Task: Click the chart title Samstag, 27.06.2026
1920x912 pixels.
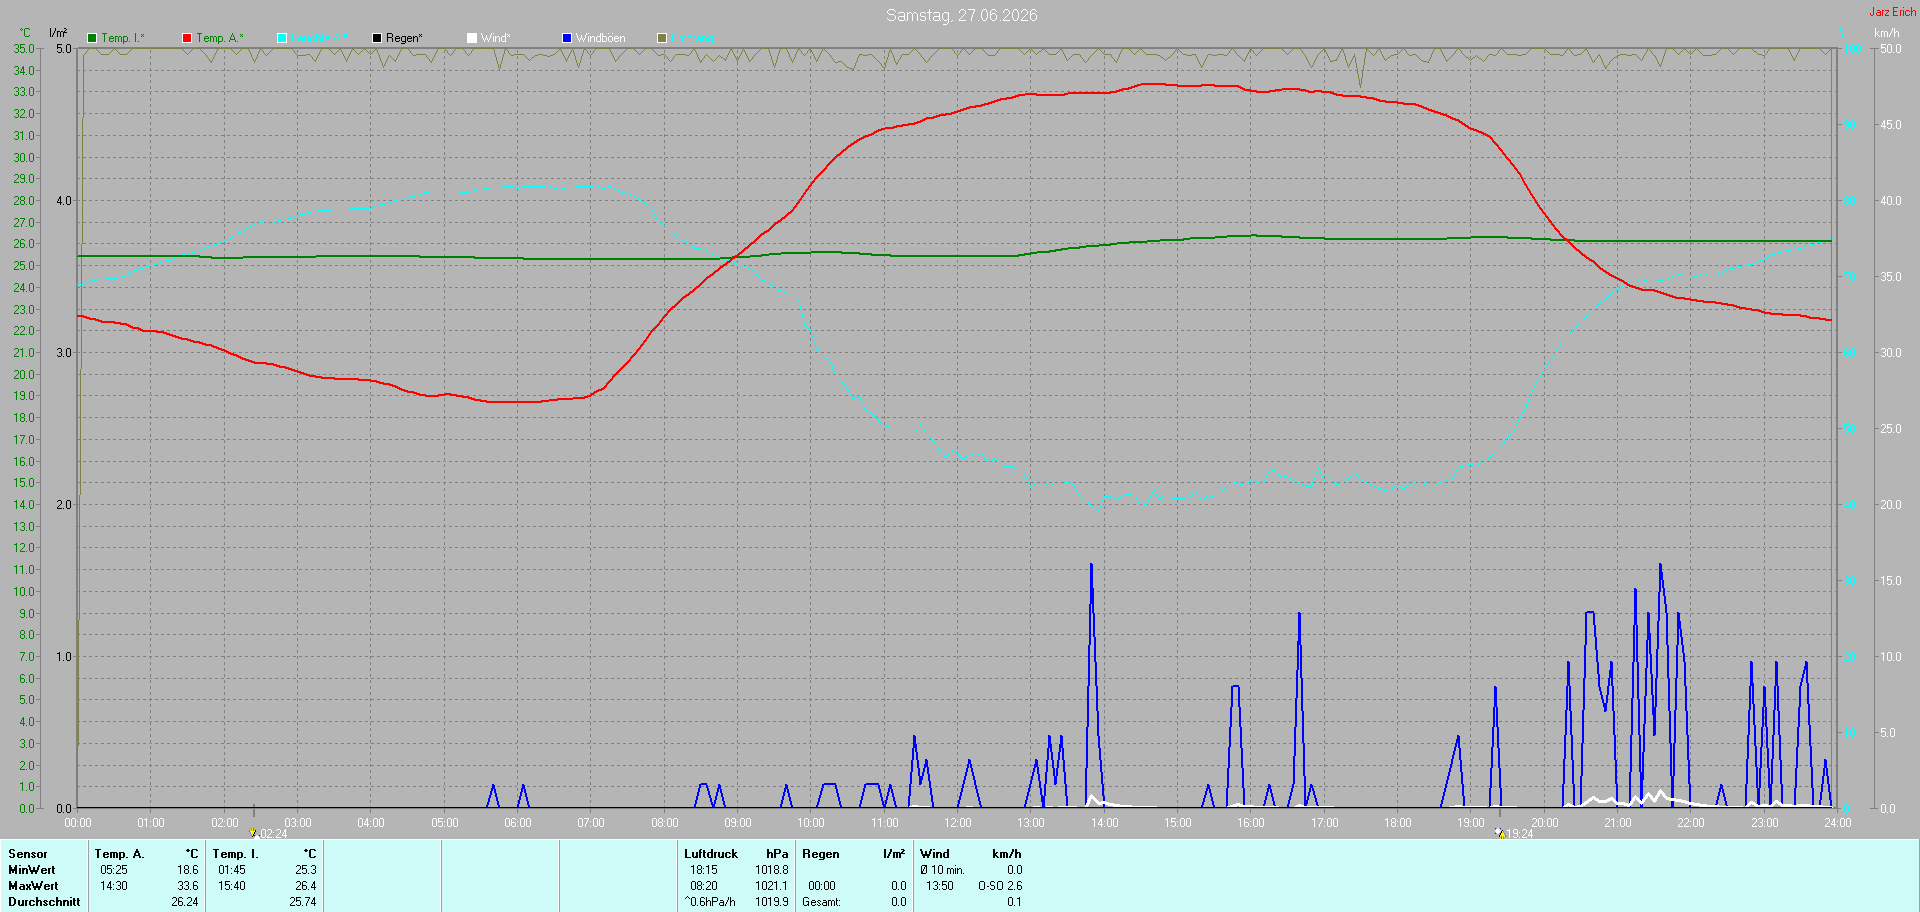Action: (961, 15)
